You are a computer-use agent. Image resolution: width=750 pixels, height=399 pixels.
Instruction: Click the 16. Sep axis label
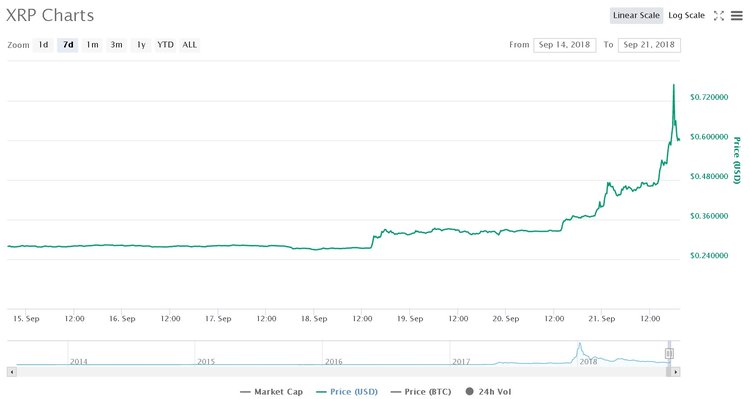[122, 319]
